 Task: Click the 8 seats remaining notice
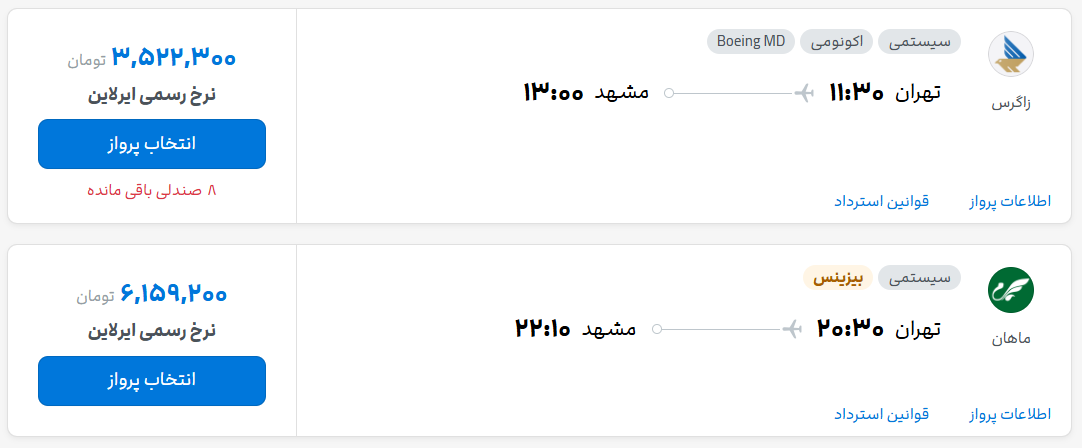click(152, 191)
